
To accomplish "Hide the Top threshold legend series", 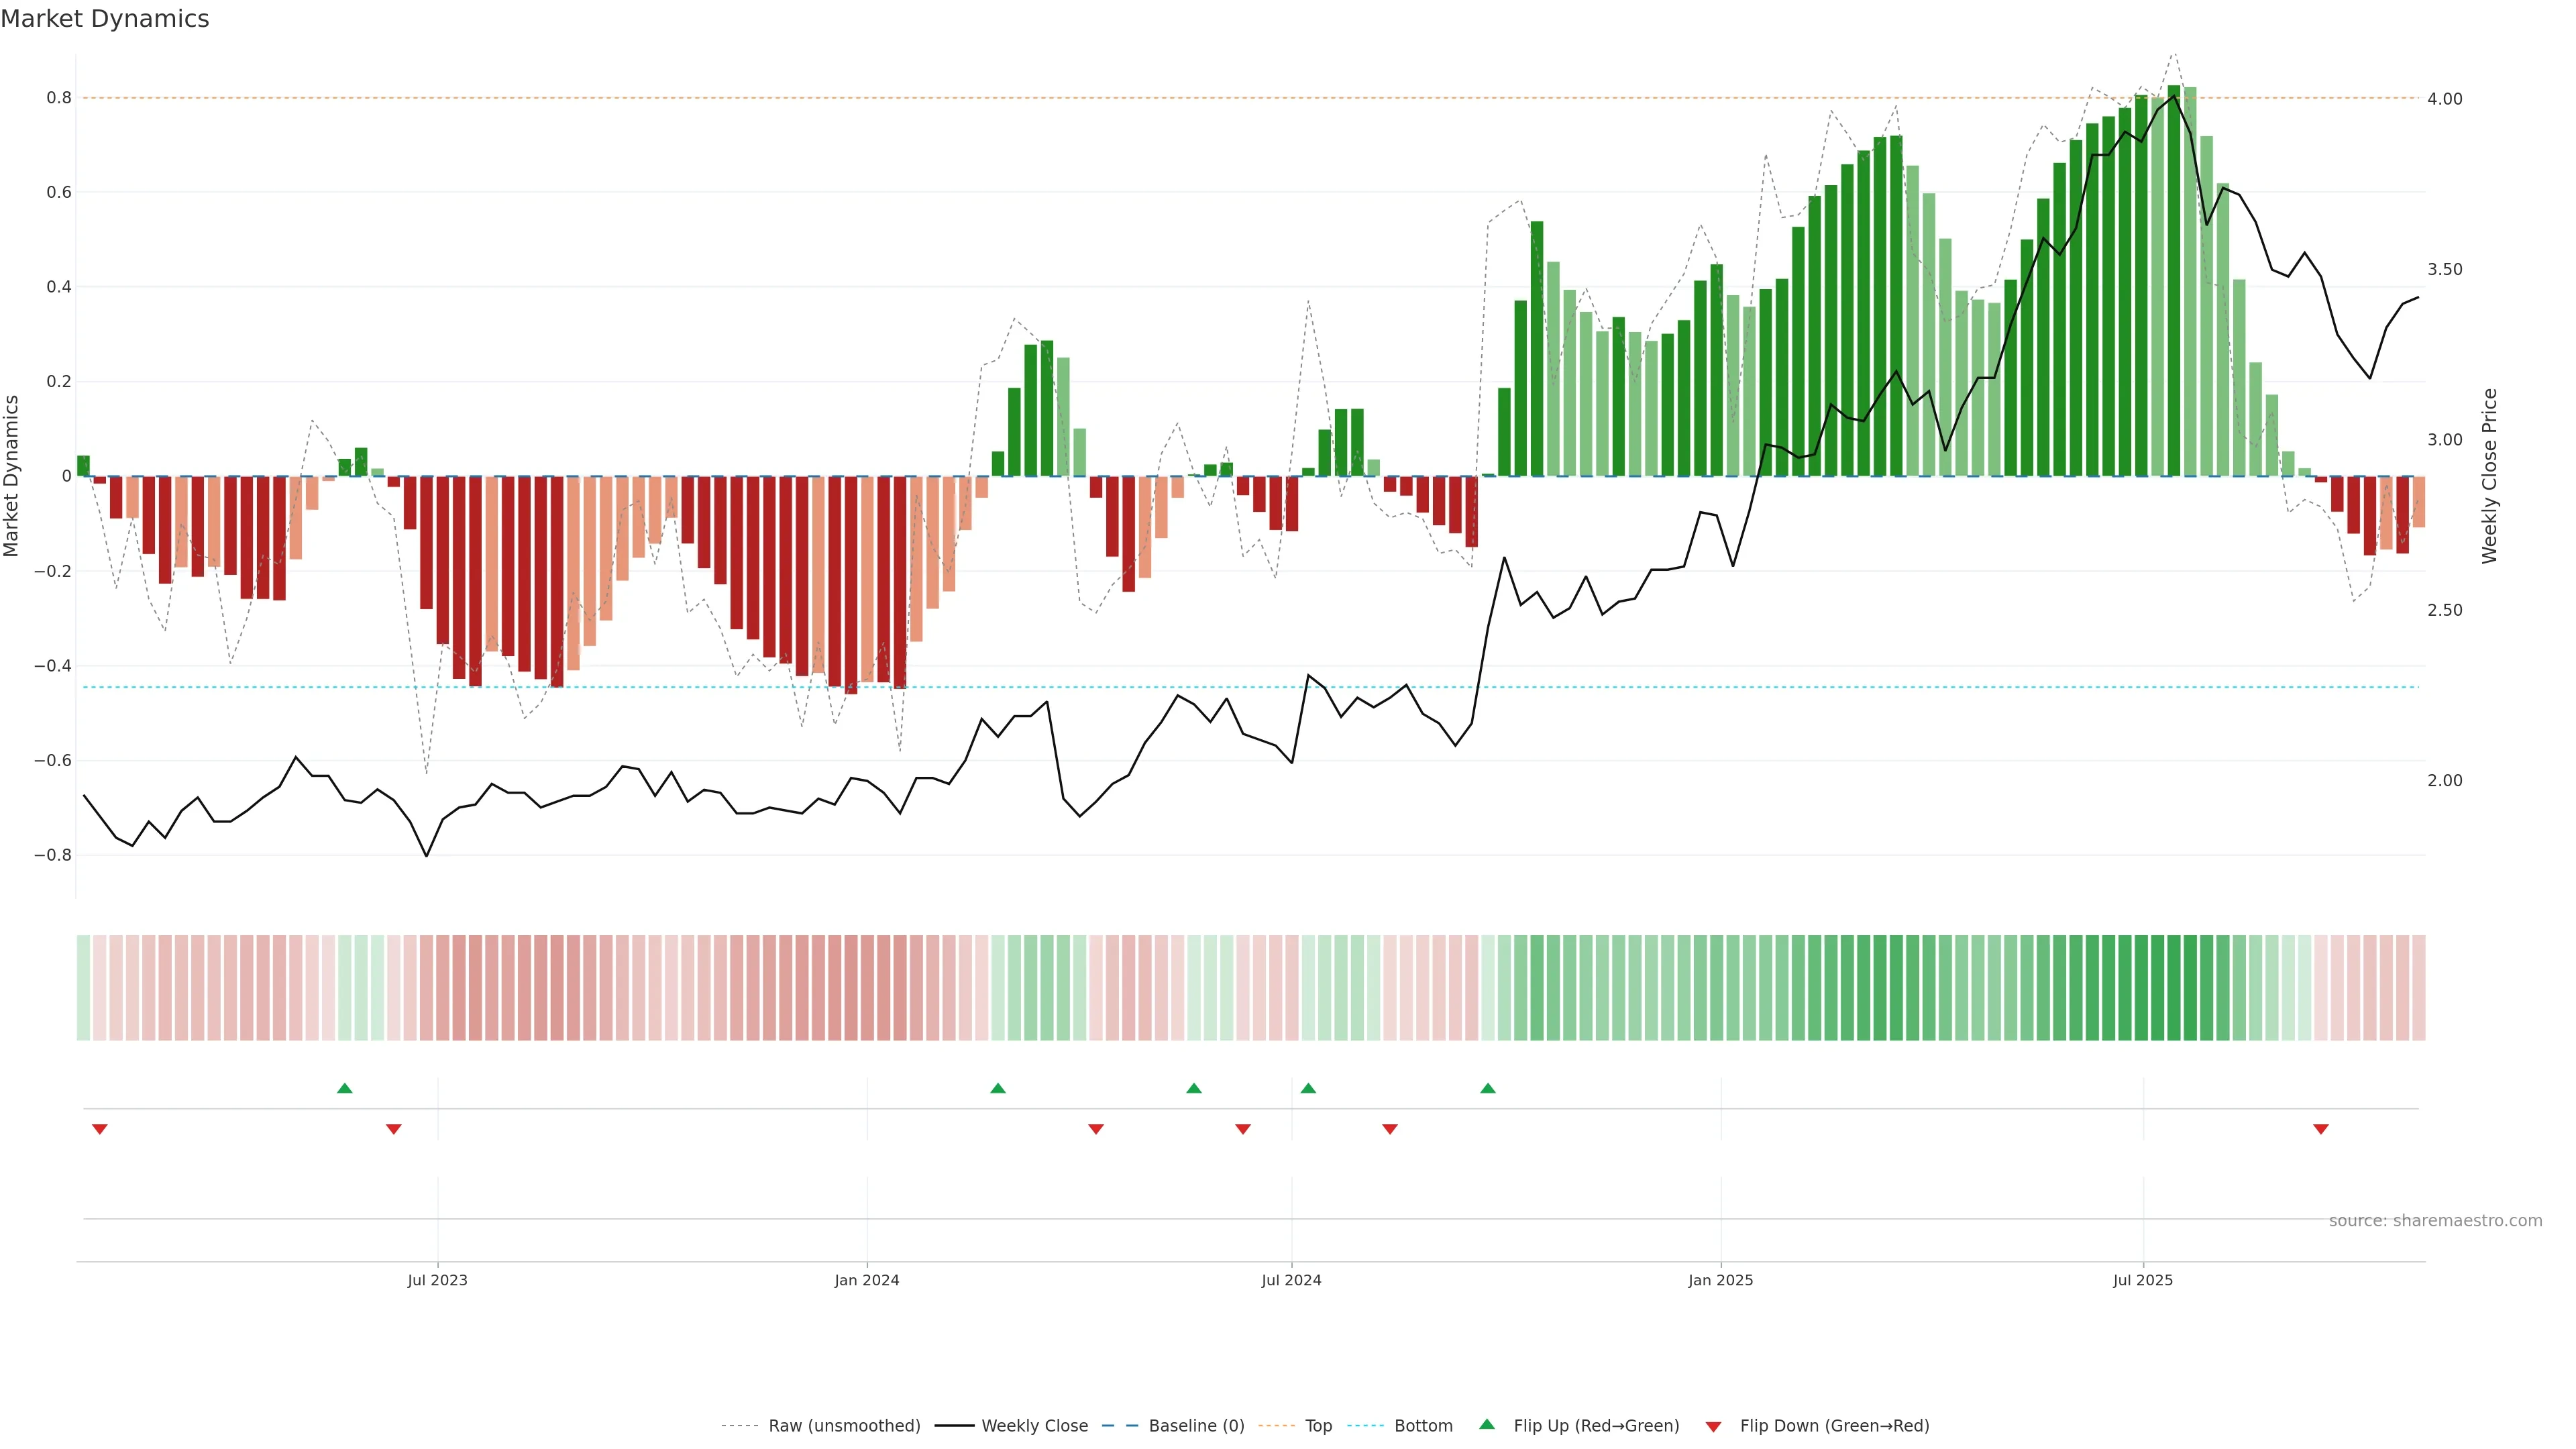I will coord(1318,1426).
